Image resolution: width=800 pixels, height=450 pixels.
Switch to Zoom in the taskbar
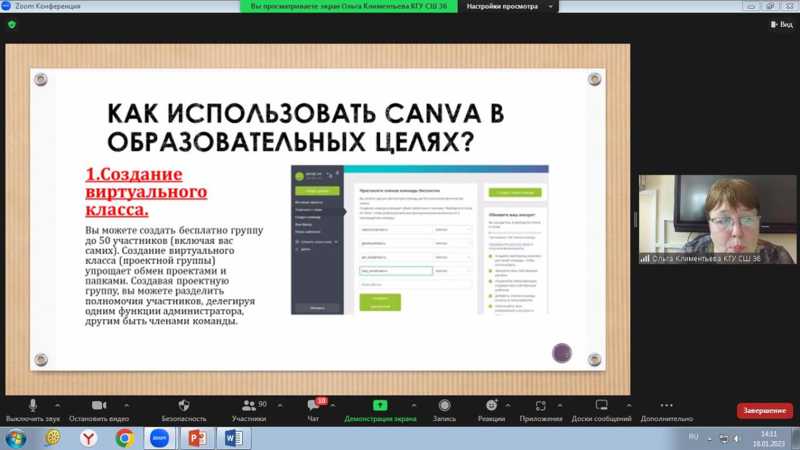(160, 438)
